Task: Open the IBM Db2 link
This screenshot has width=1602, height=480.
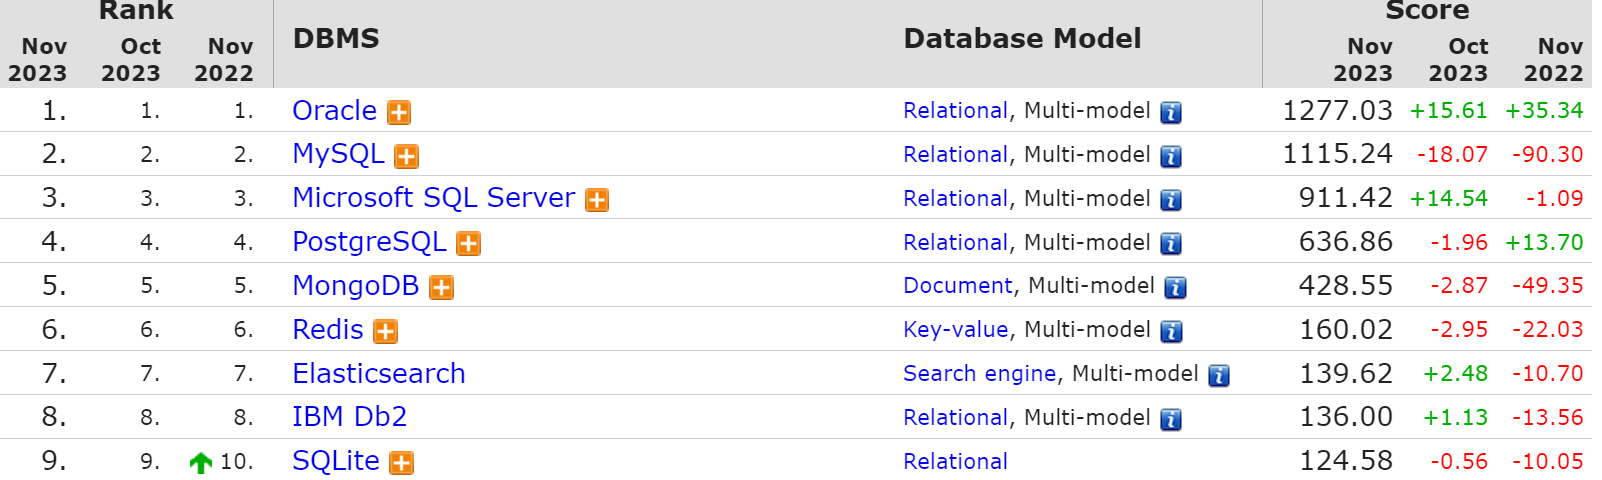Action: (349, 417)
